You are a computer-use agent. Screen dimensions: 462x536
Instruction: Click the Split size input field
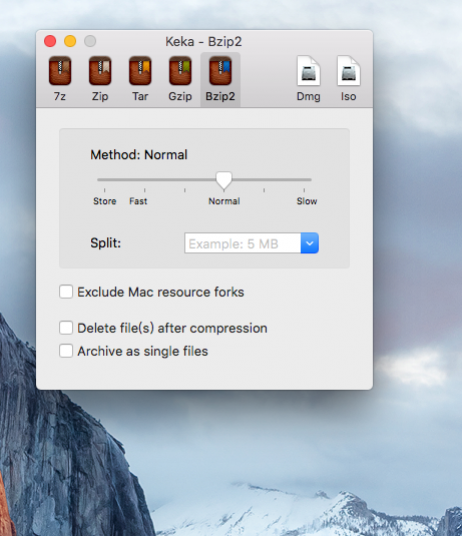pyautogui.click(x=243, y=243)
